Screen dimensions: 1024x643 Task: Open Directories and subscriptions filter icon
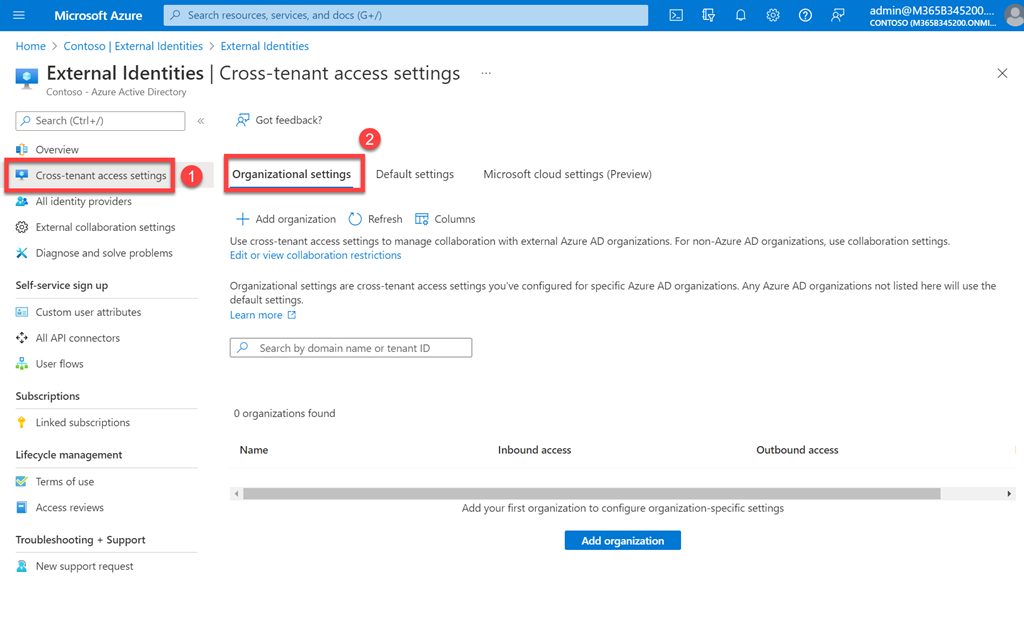pyautogui.click(x=709, y=15)
